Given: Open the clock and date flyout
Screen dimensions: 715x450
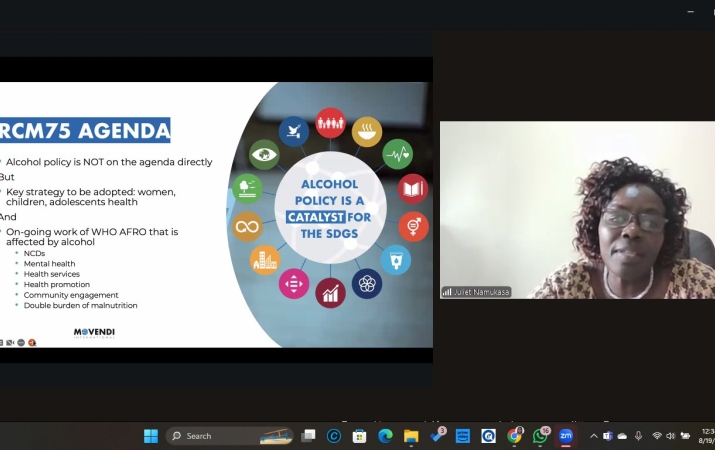Looking at the screenshot, I should [706, 436].
